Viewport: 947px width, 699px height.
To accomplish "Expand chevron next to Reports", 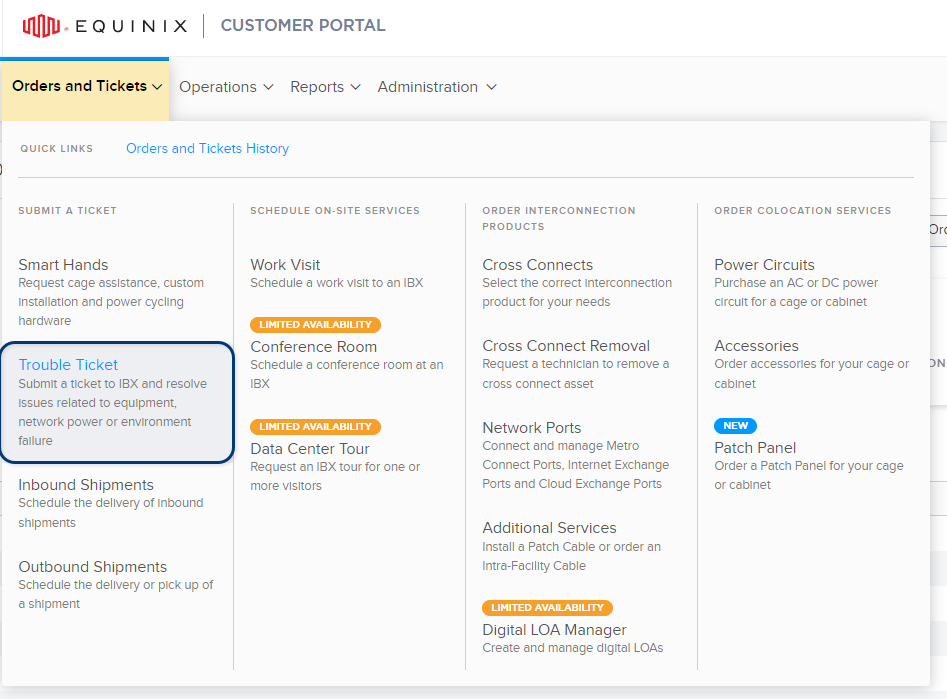I will click(x=355, y=87).
